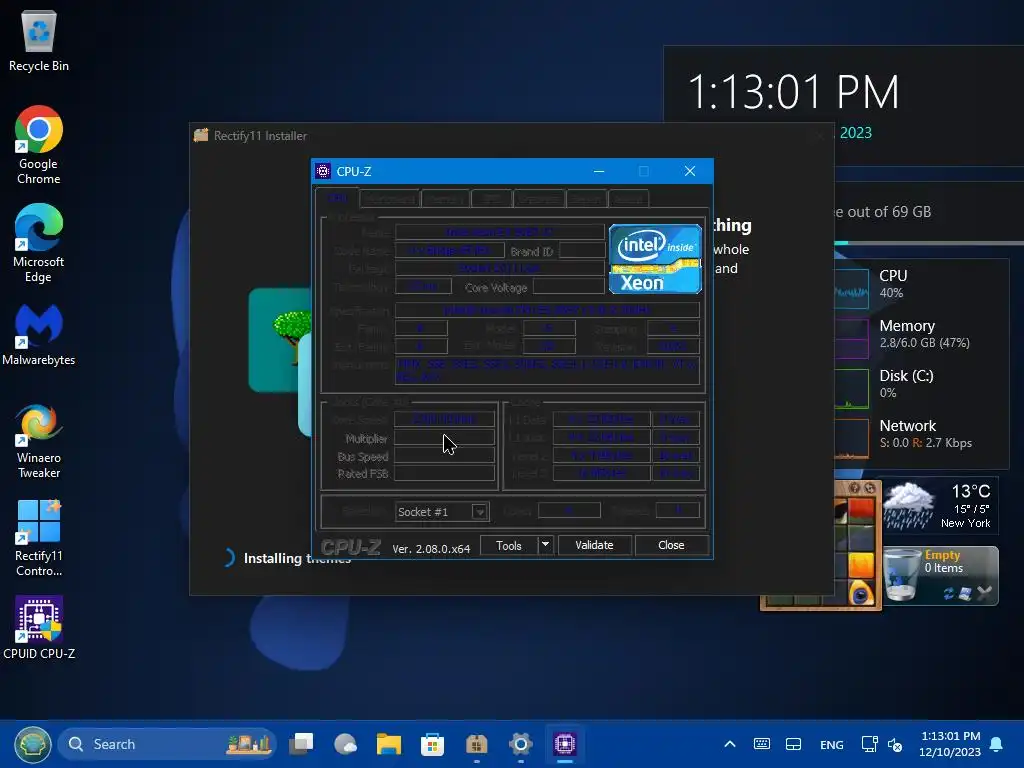Switch to the SPD tab in CPU-Z
Screen dimensions: 1024x768
[491, 199]
